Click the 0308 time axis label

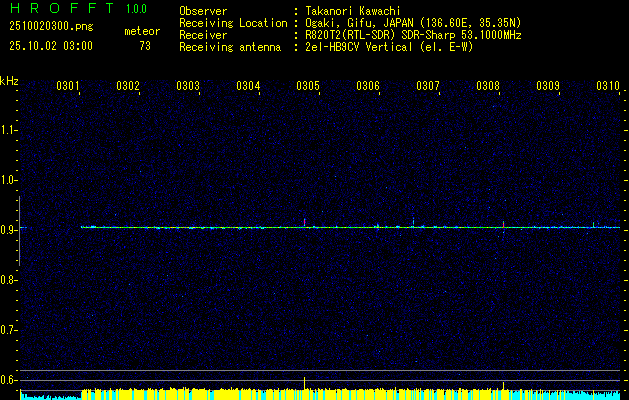488,86
